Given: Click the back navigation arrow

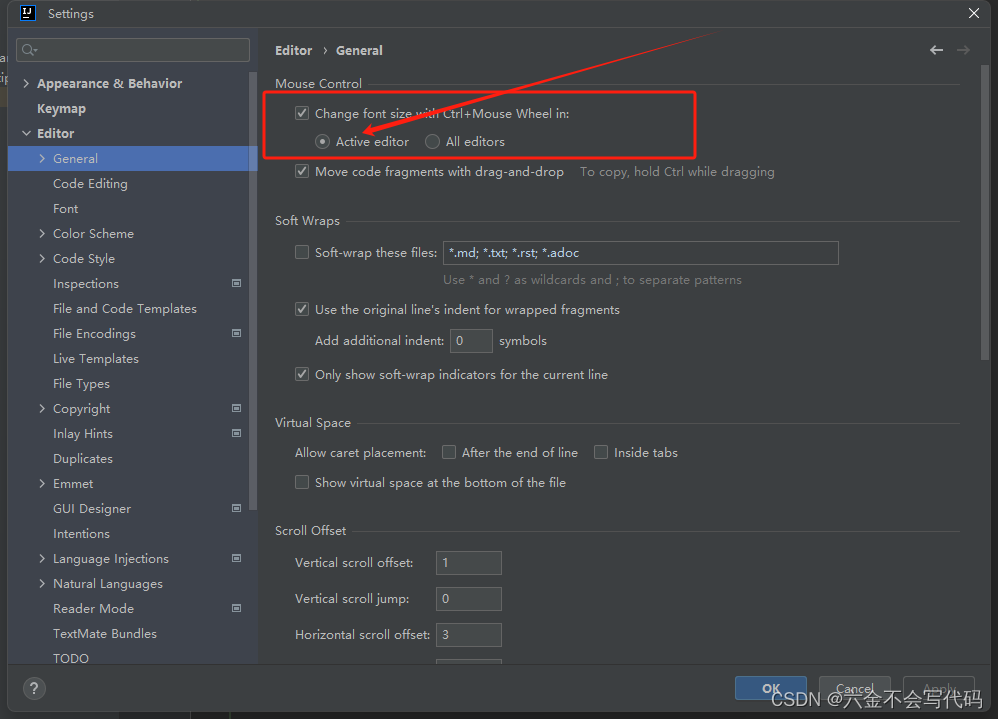Looking at the screenshot, I should 935,49.
